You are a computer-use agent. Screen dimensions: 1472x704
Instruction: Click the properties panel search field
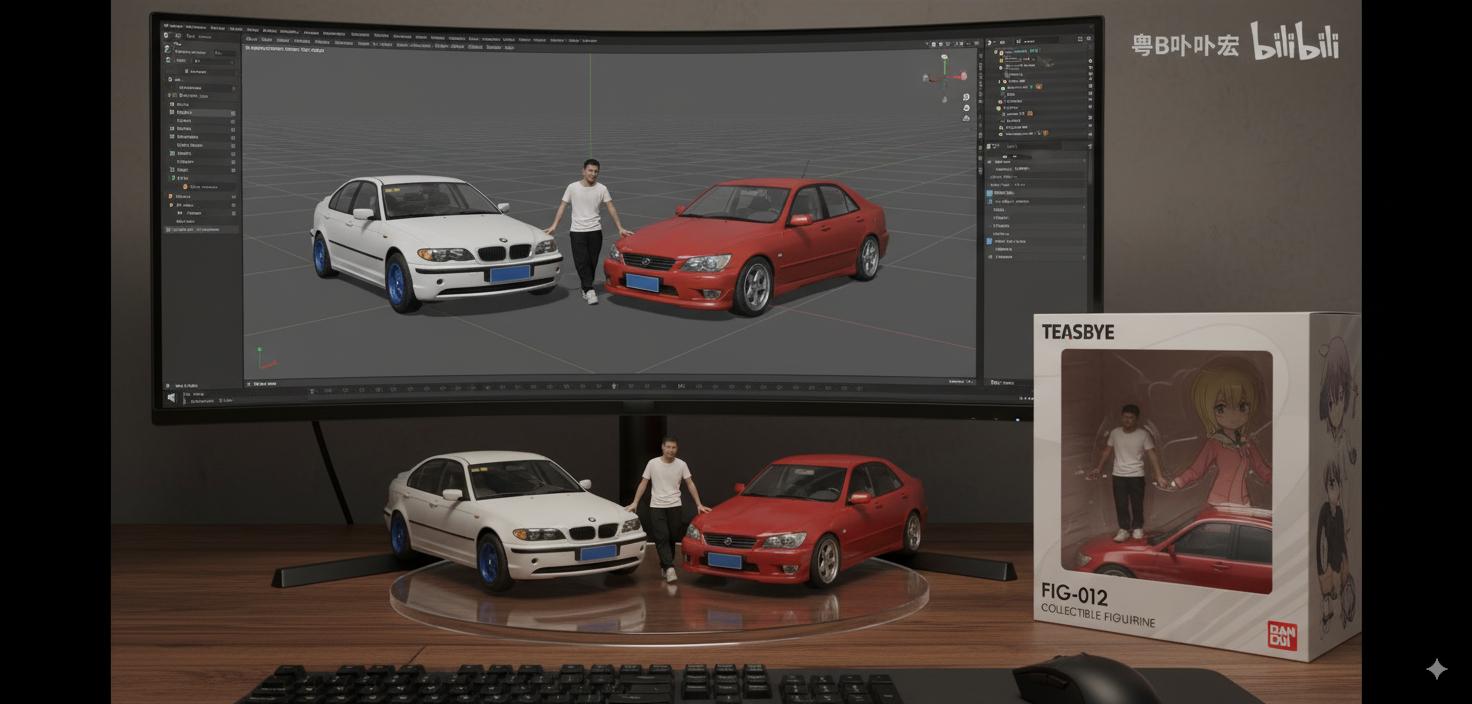(x=1032, y=146)
